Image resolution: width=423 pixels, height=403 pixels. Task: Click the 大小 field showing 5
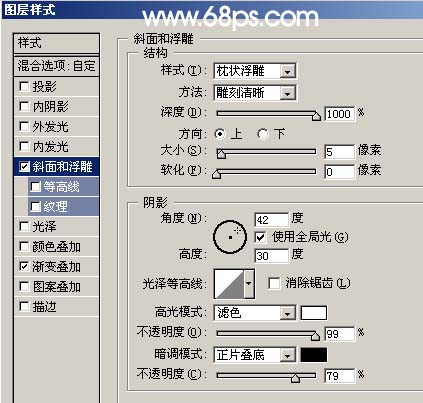pos(339,152)
